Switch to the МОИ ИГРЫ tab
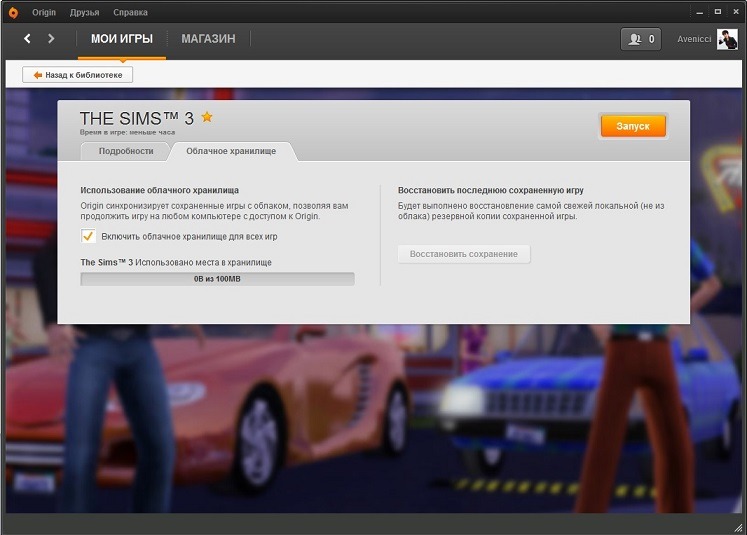 [x=122, y=39]
